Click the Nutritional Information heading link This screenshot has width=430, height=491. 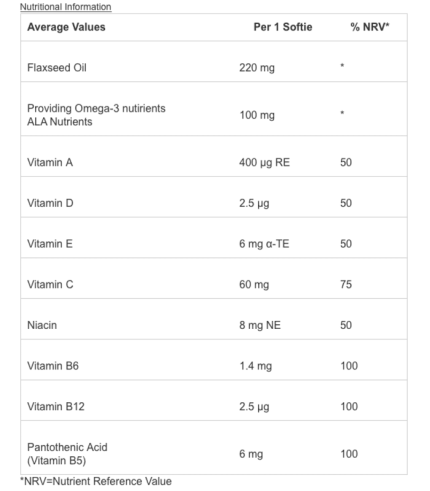coord(66,7)
